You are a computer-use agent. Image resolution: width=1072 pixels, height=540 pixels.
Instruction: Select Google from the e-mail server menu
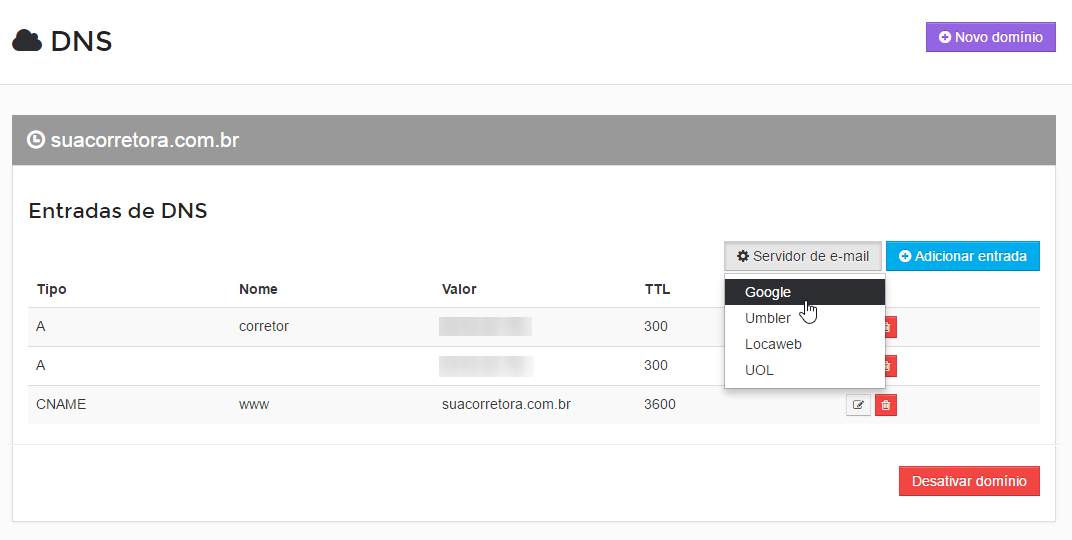[768, 292]
